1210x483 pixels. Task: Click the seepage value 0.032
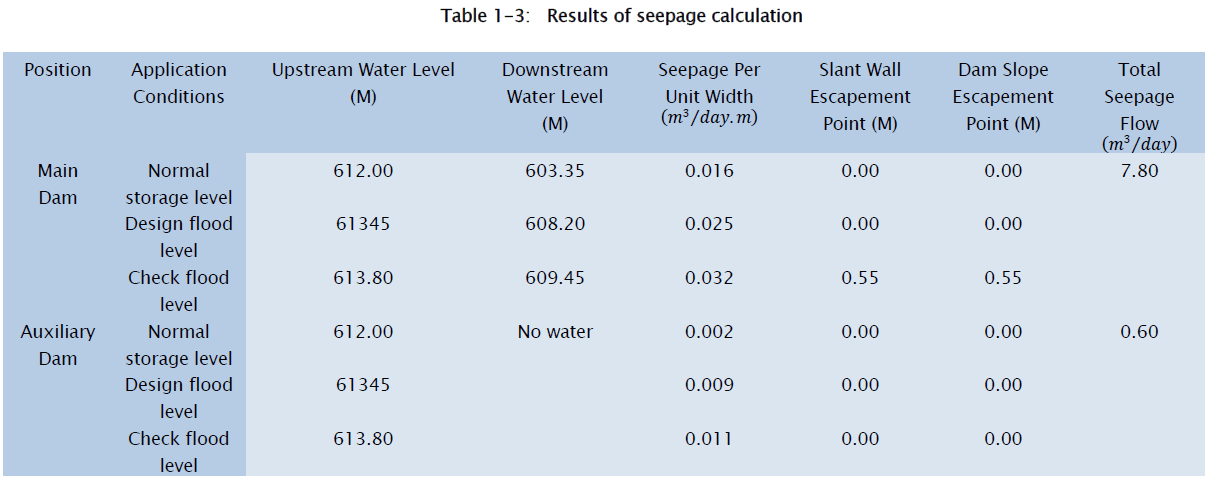[x=709, y=278]
